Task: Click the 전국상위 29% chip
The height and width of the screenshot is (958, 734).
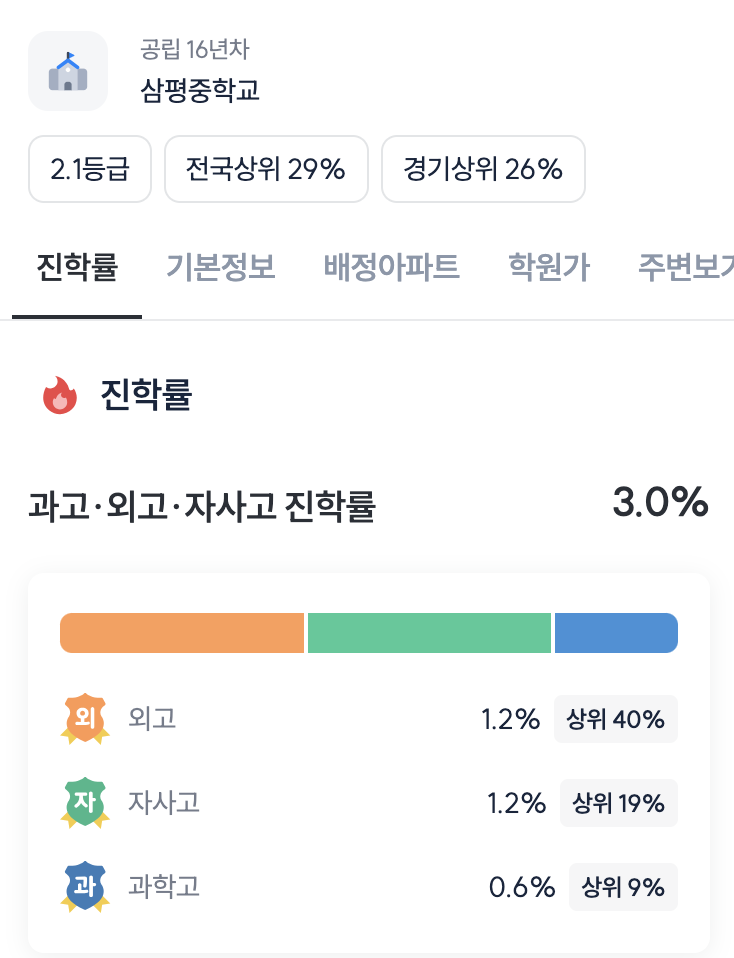Action: tap(266, 169)
